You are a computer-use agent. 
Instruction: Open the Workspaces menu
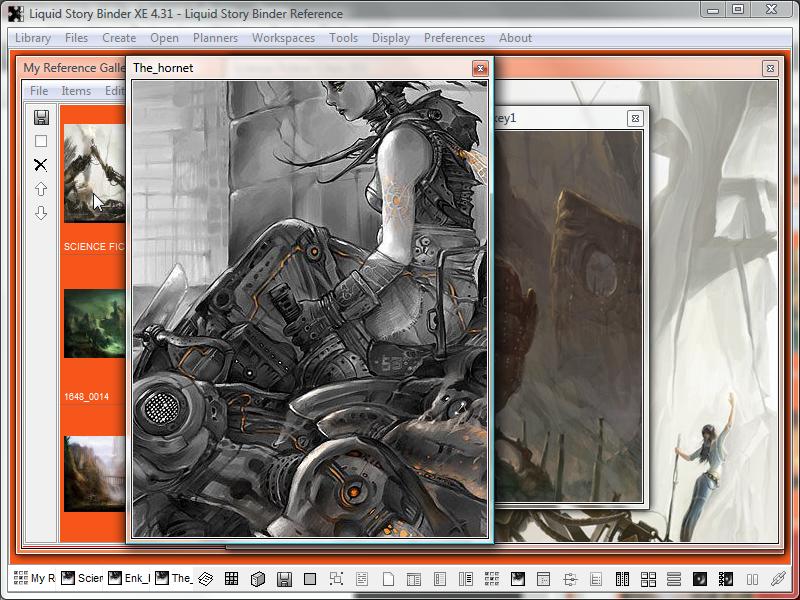click(283, 38)
